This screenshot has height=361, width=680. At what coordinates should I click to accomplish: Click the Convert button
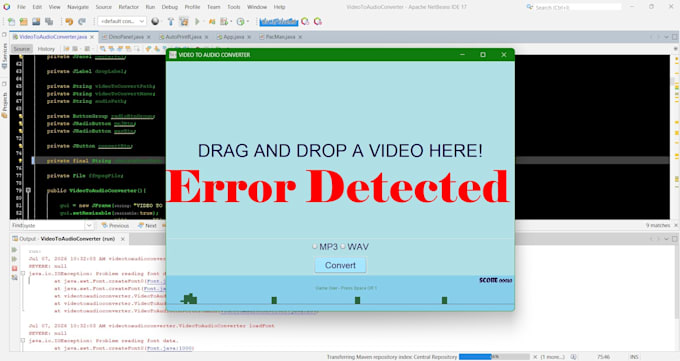[x=340, y=265]
